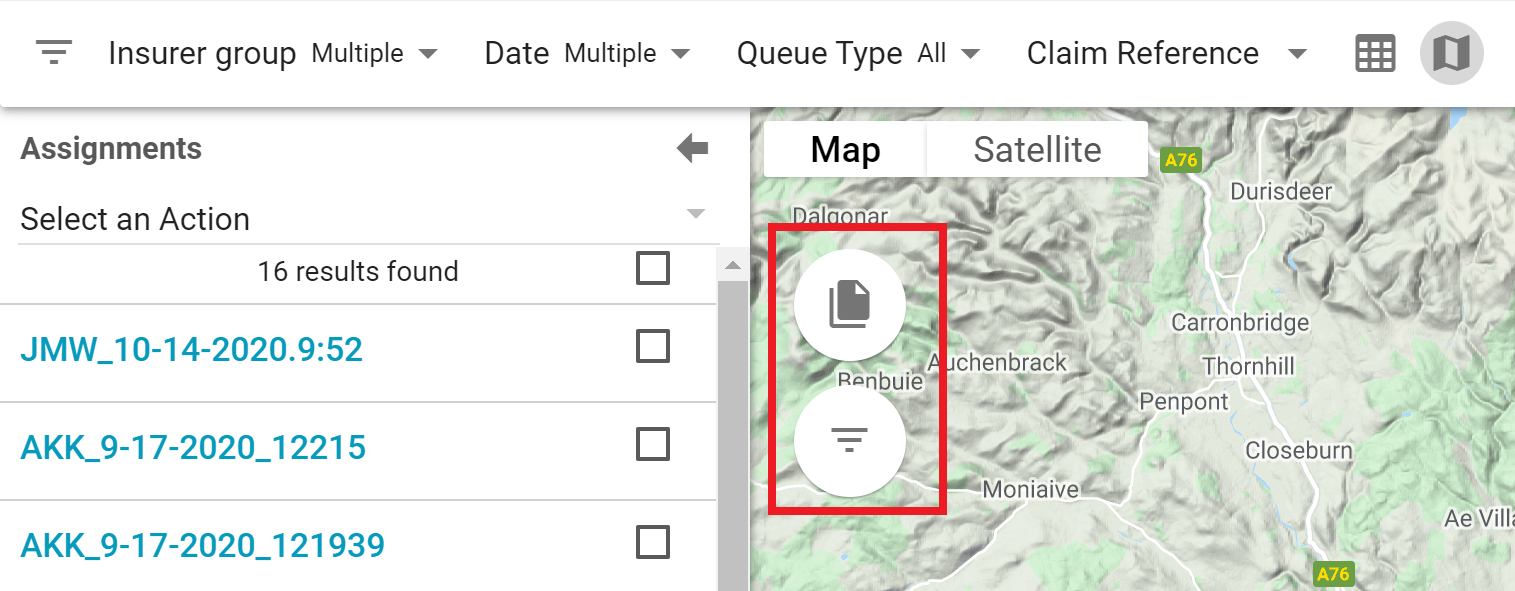Switch to grid view using the table icon
This screenshot has width=1515, height=591.
pyautogui.click(x=1375, y=53)
